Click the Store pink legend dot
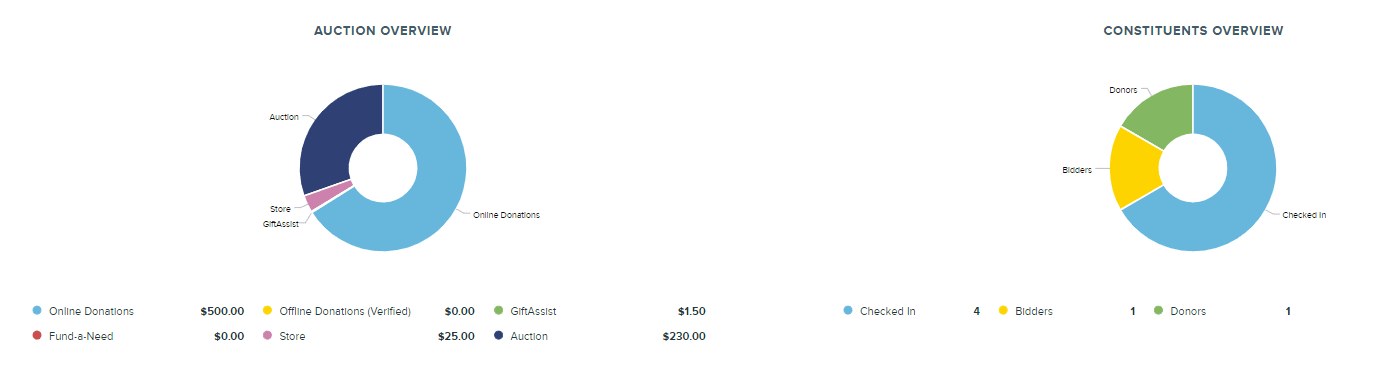The image size is (1389, 390). tap(268, 336)
